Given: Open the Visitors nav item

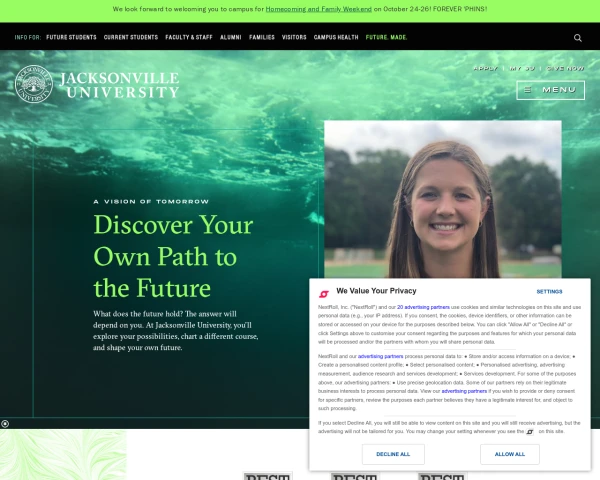Looking at the screenshot, I should (294, 37).
